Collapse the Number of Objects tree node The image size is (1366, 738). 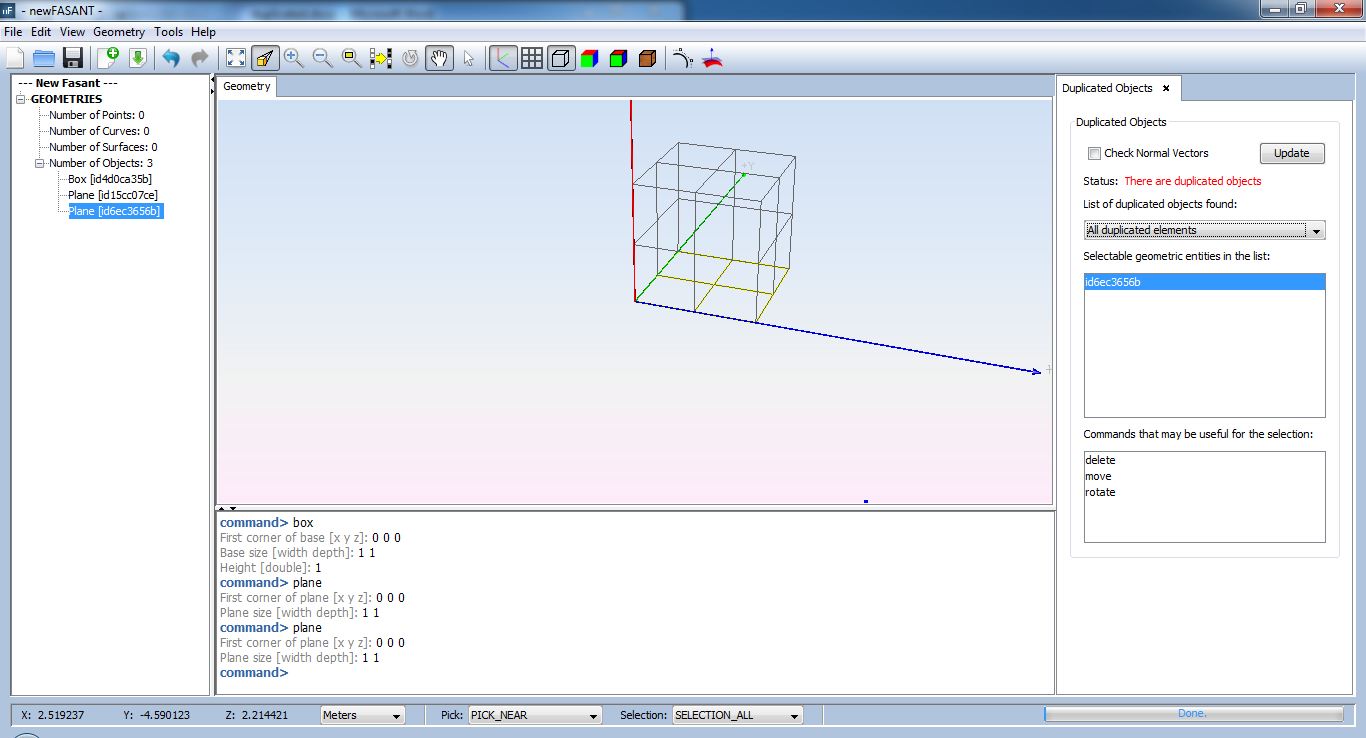pyautogui.click(x=40, y=163)
